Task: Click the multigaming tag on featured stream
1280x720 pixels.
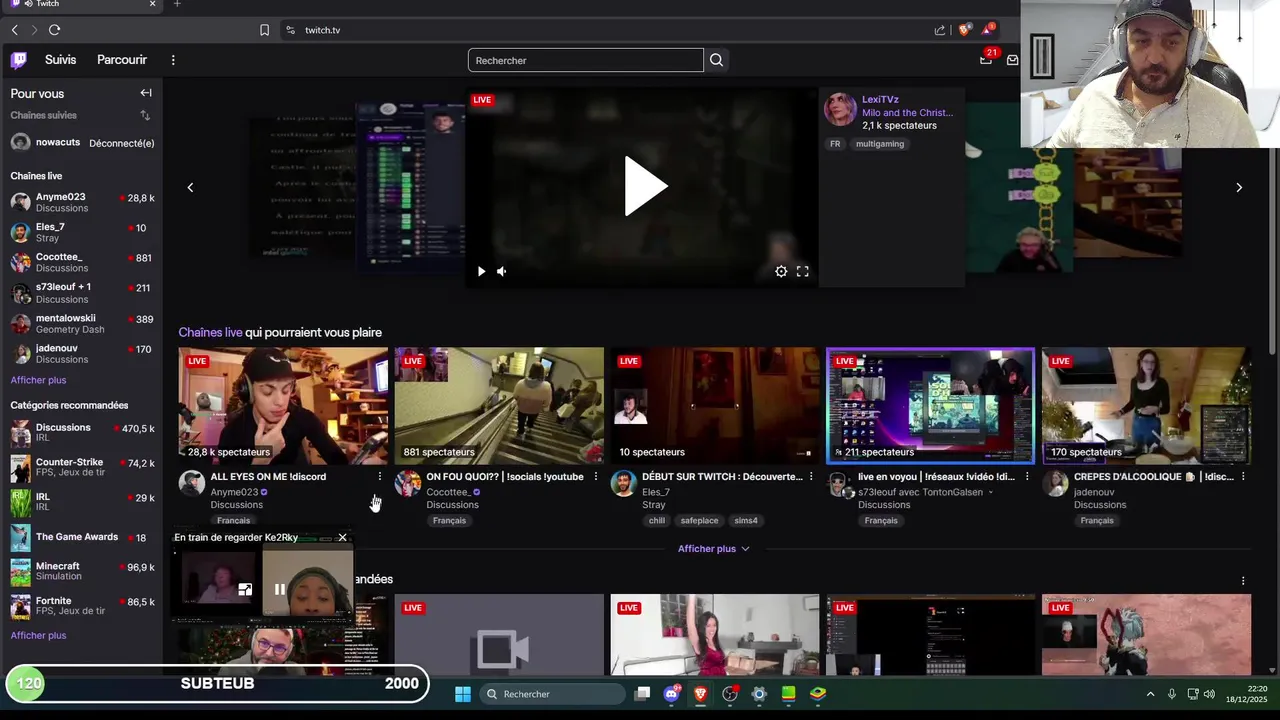Action: coord(880,144)
